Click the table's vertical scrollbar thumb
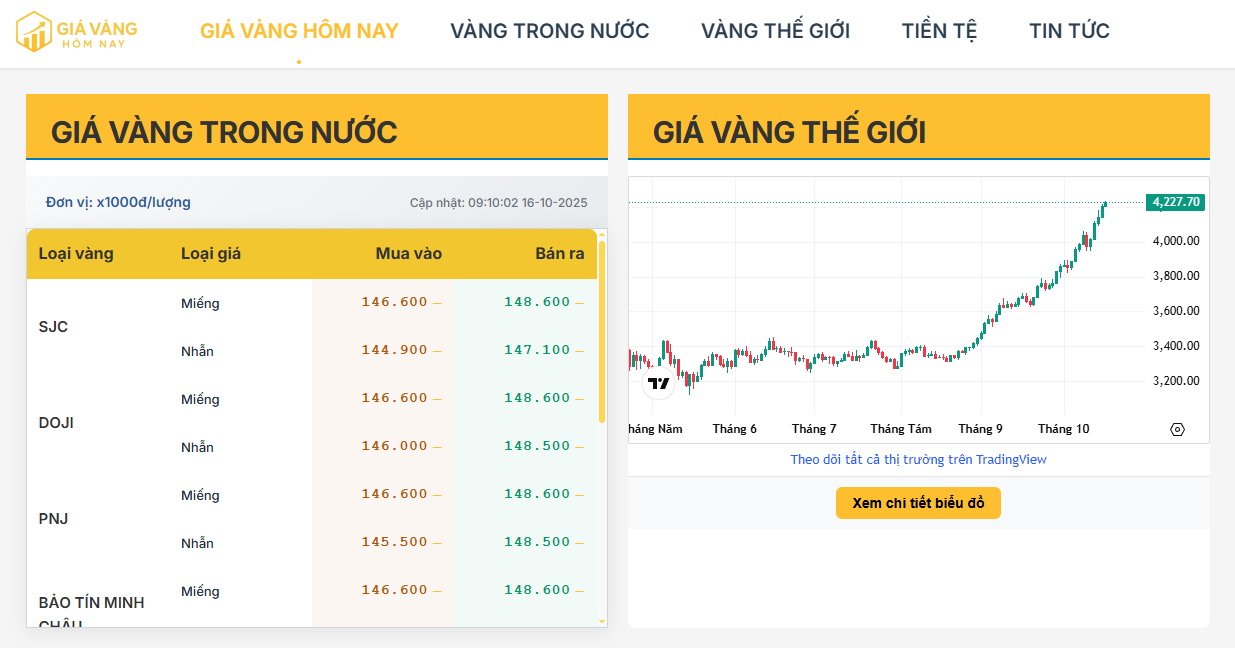Image resolution: width=1235 pixels, height=648 pixels. [x=602, y=330]
